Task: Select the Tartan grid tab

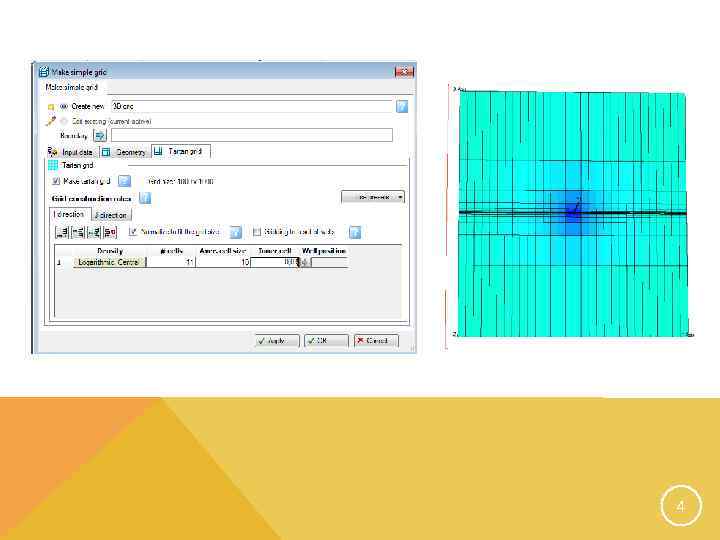Action: click(181, 151)
